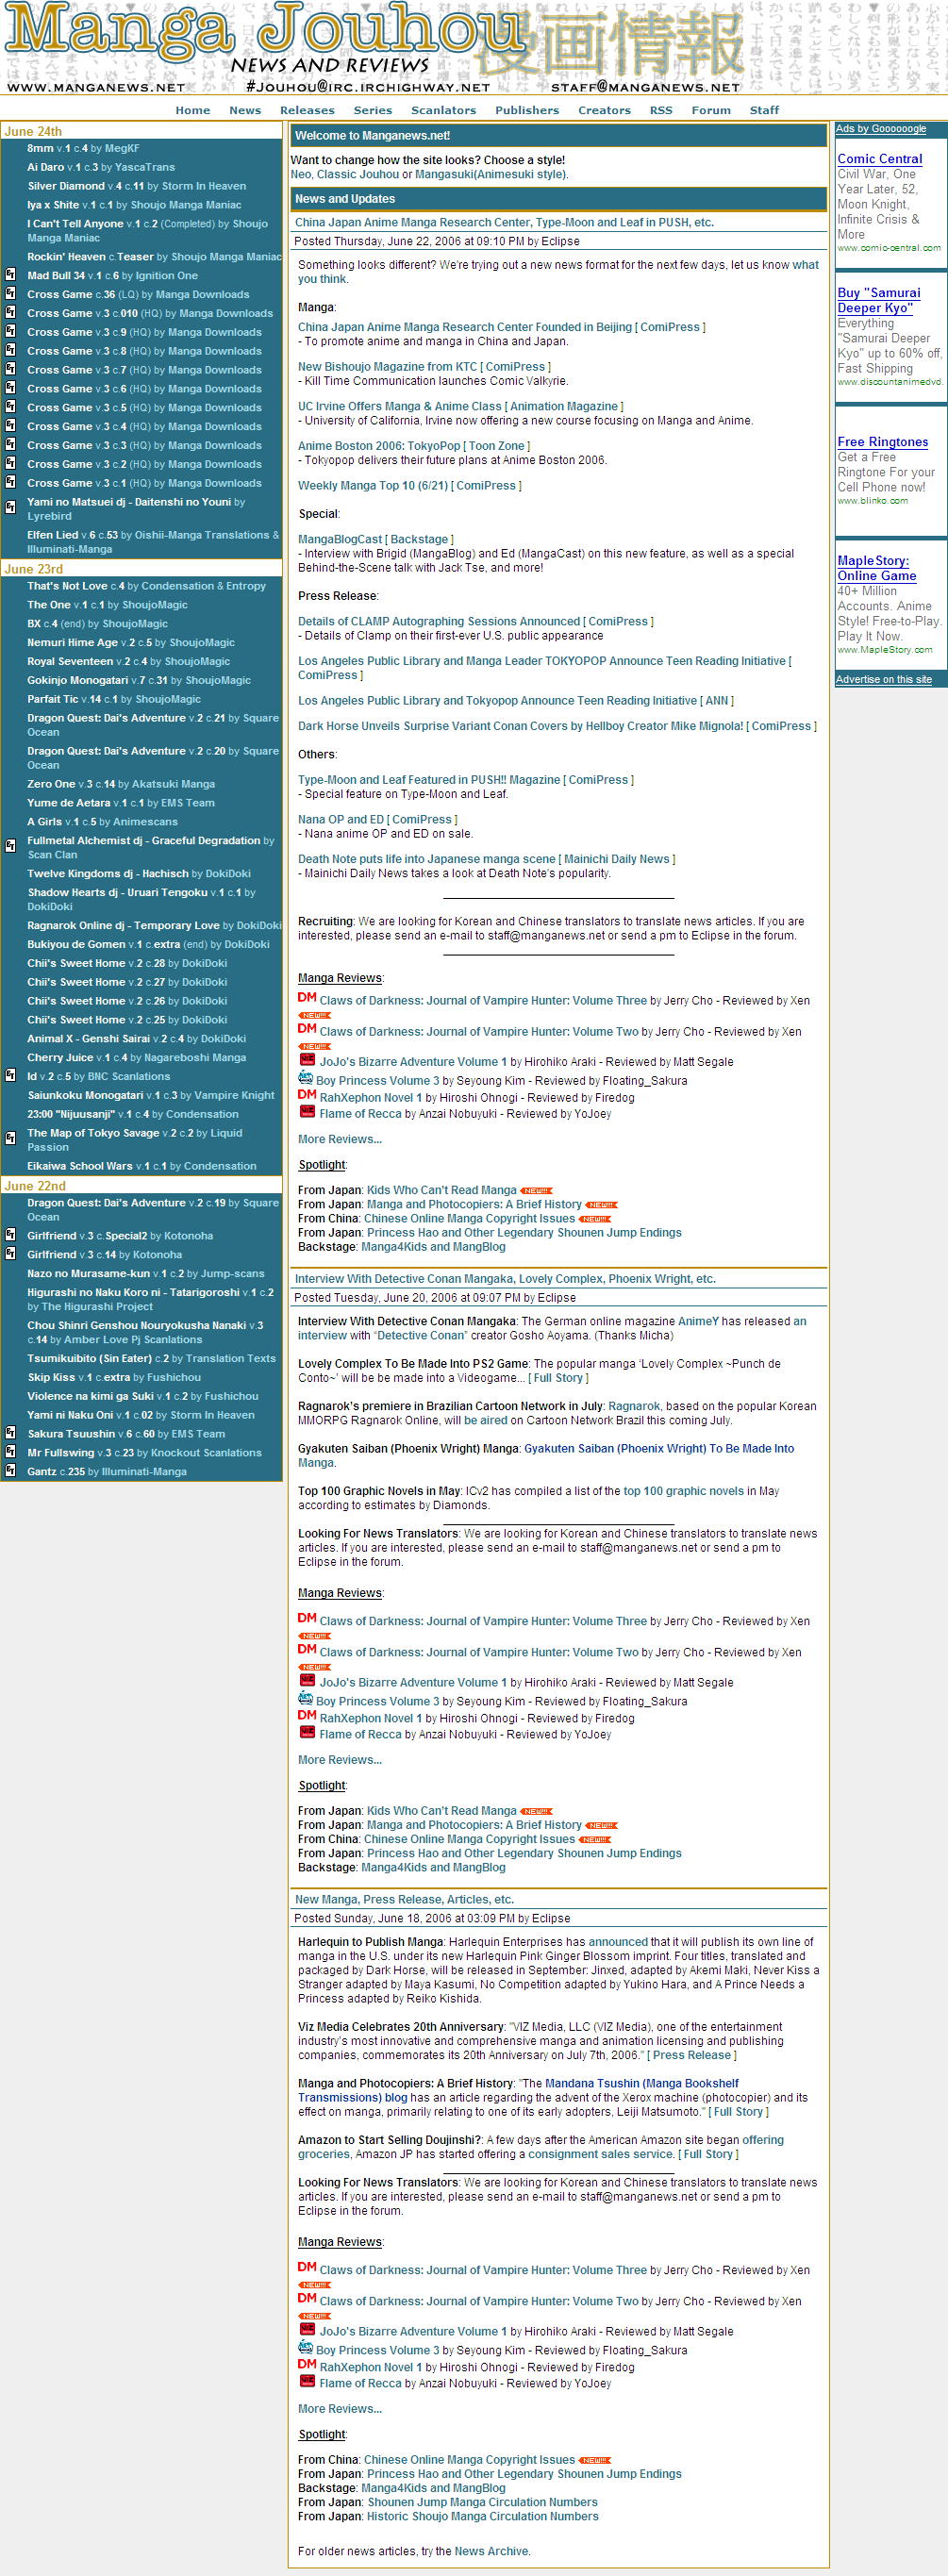Open the Staff menu item

click(764, 110)
